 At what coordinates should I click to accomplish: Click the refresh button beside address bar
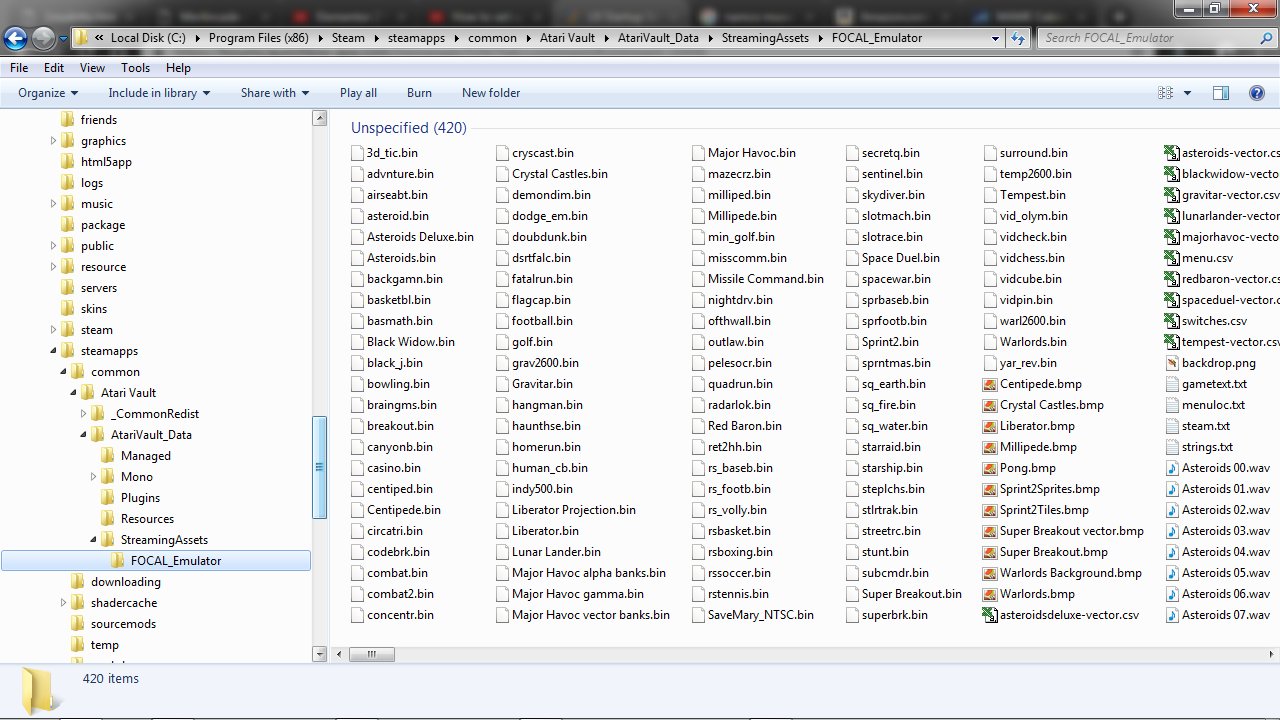pyautogui.click(x=1018, y=38)
